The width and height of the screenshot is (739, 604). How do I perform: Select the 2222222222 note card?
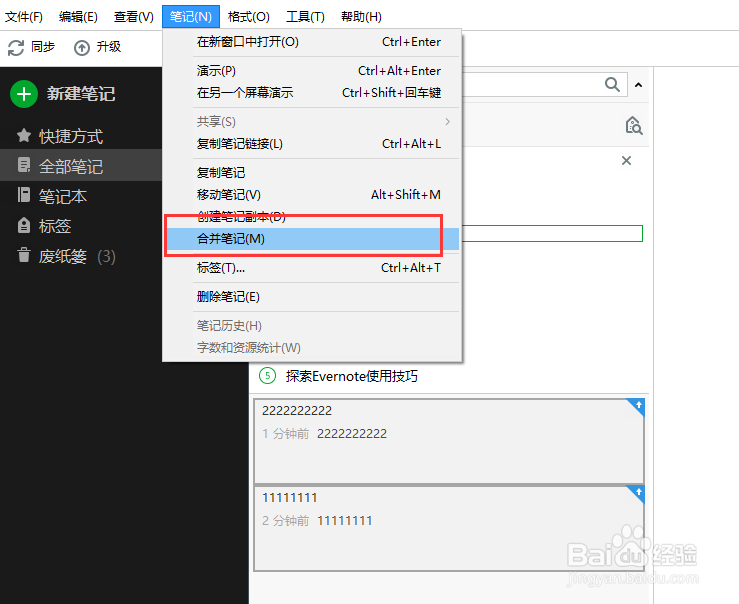449,441
